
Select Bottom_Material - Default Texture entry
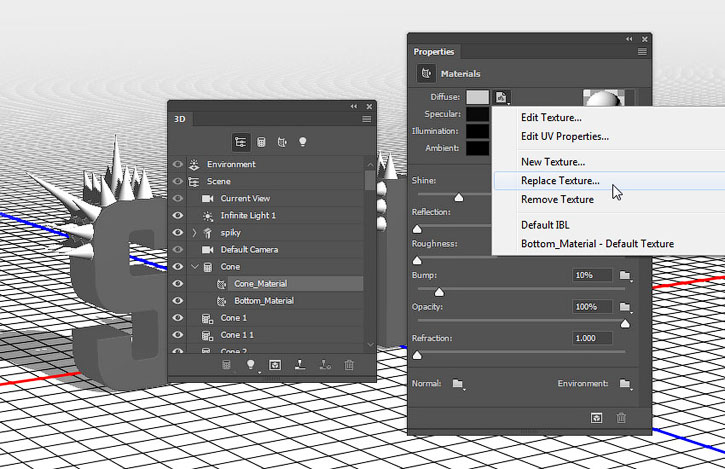pos(597,244)
